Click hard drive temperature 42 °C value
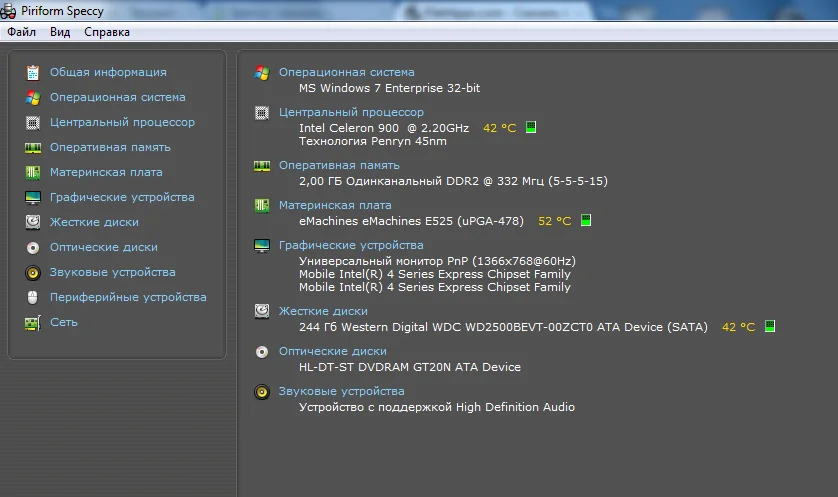The width and height of the screenshot is (838, 497). coord(739,327)
